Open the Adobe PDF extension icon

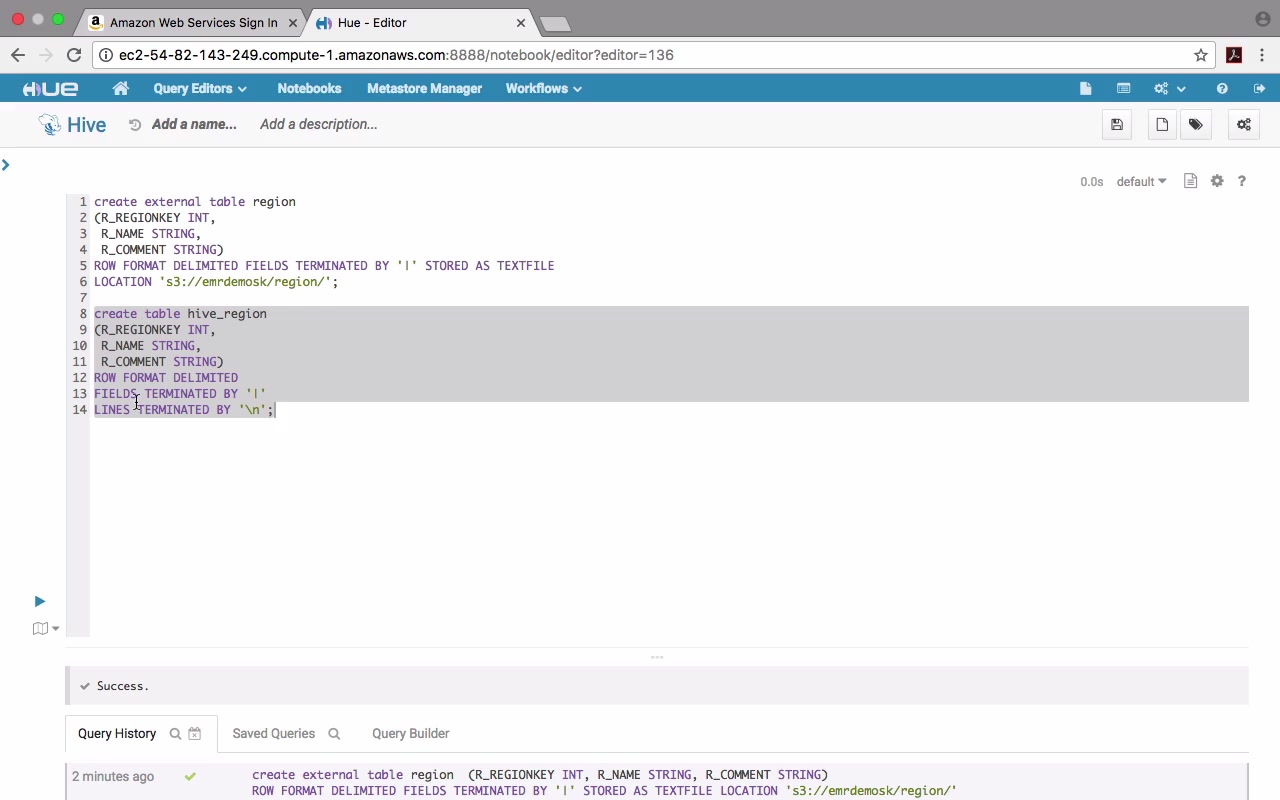click(1234, 55)
